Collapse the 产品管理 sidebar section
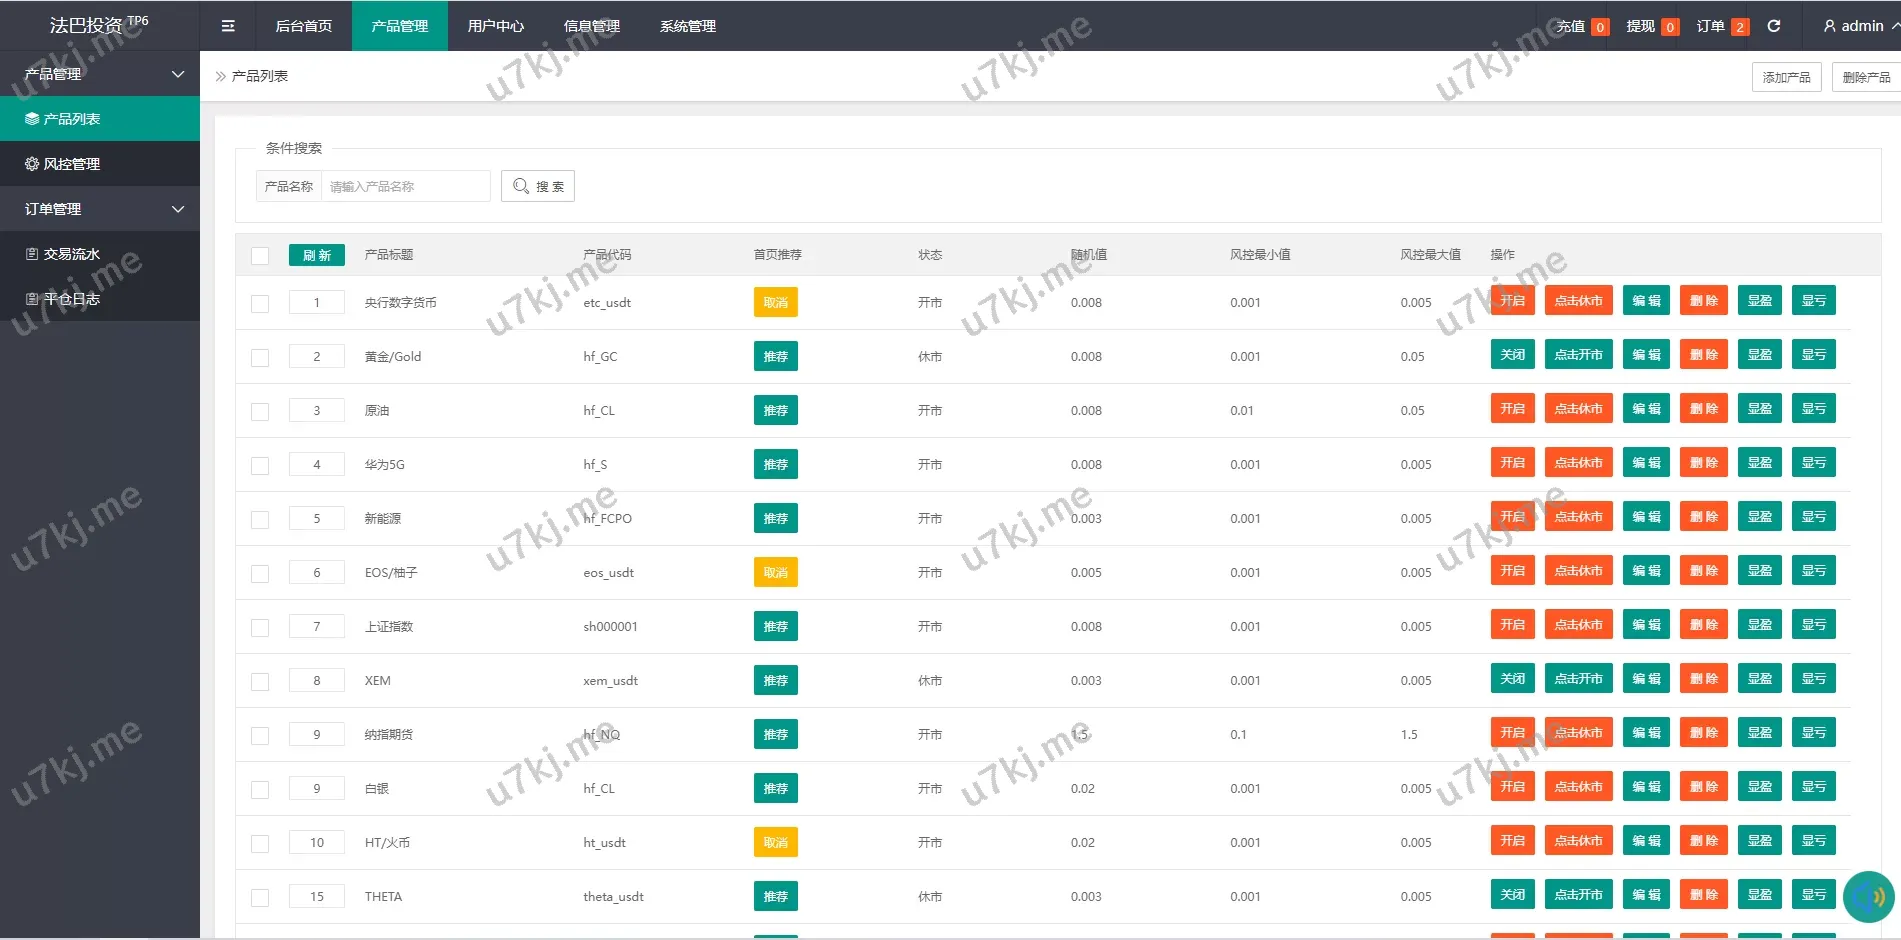The image size is (1901, 940). [x=178, y=74]
